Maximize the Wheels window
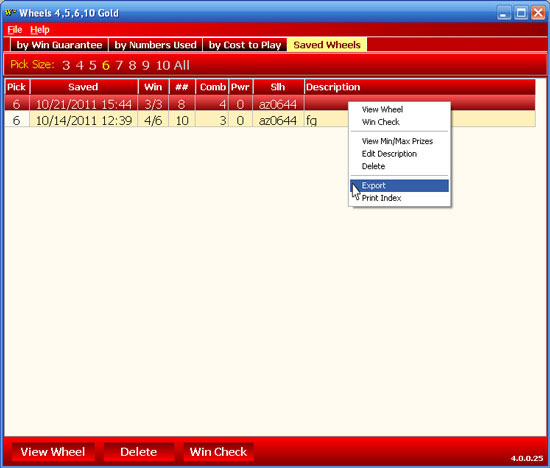The width and height of the screenshot is (550, 468). tap(521, 13)
